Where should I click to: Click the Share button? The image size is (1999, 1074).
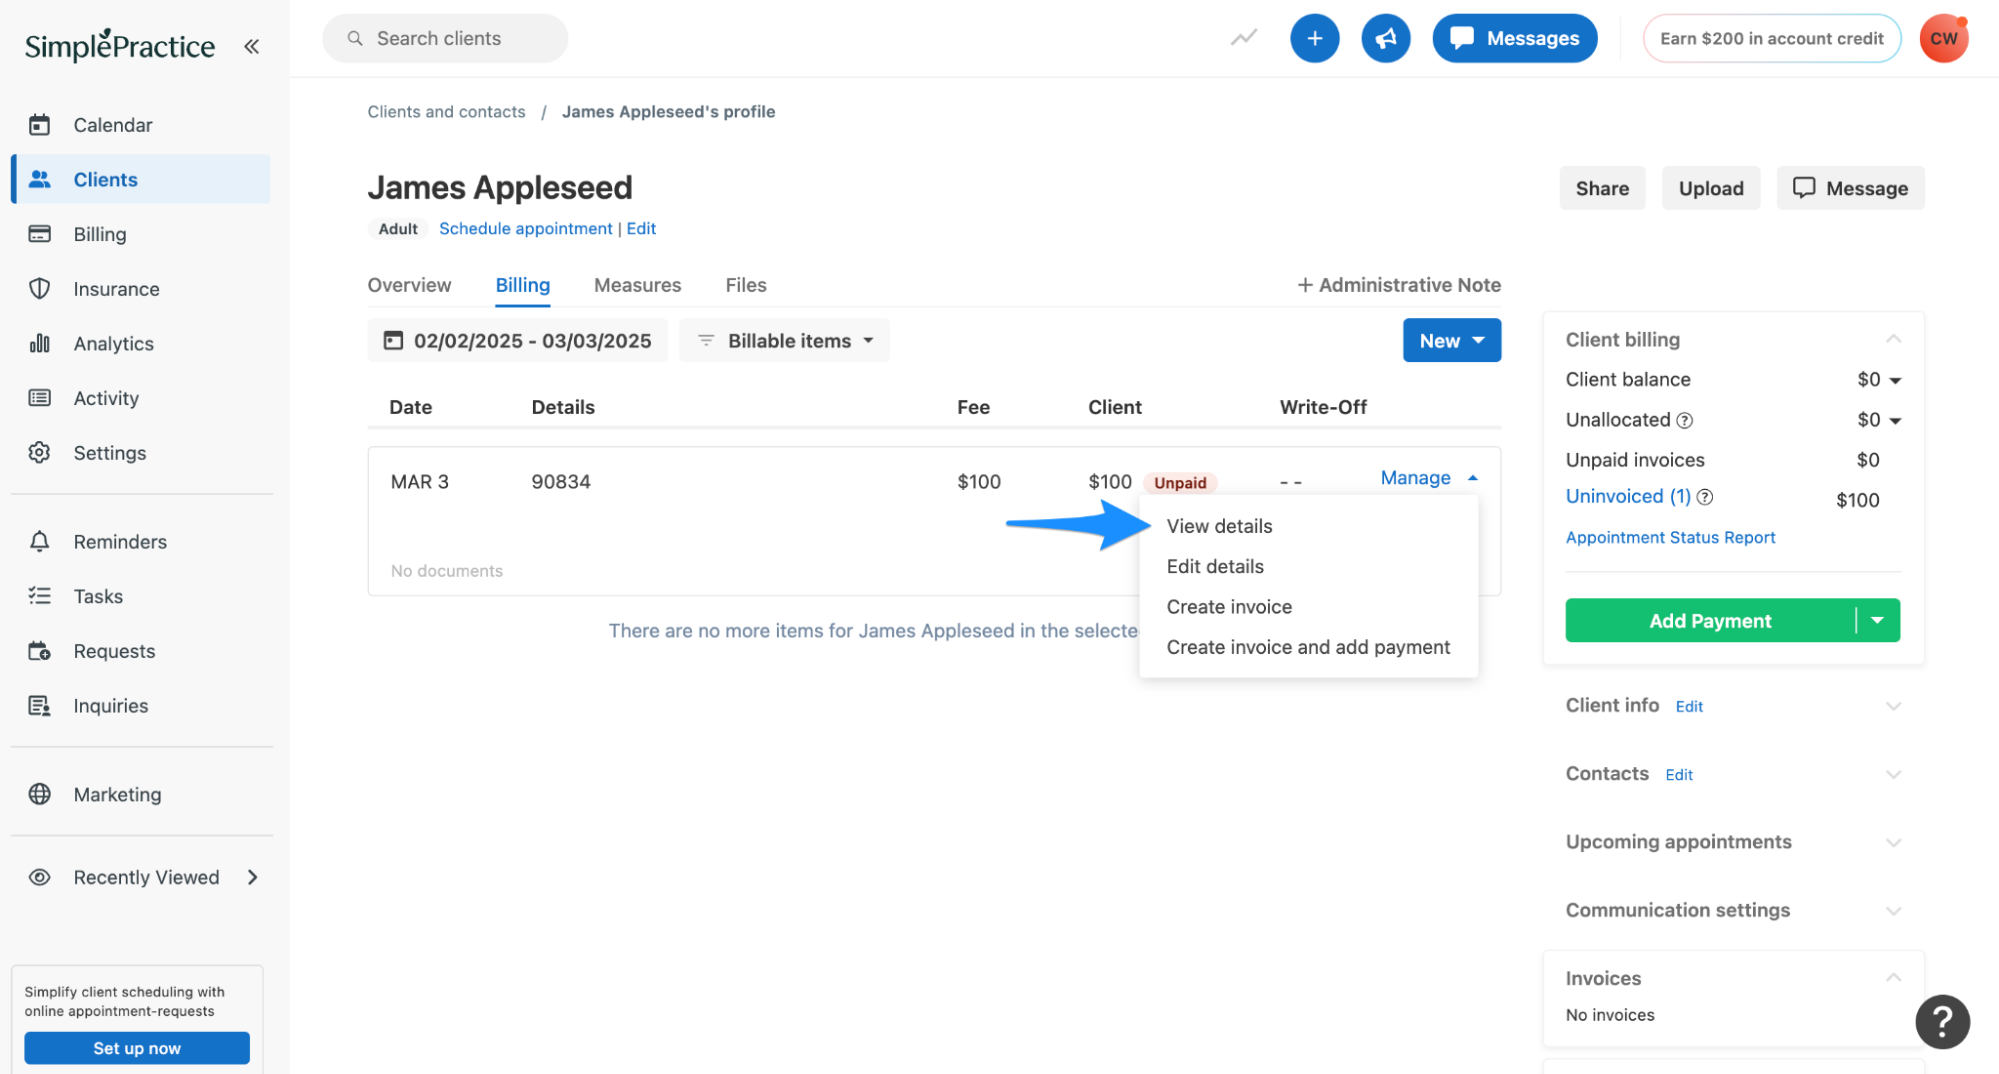click(x=1602, y=188)
